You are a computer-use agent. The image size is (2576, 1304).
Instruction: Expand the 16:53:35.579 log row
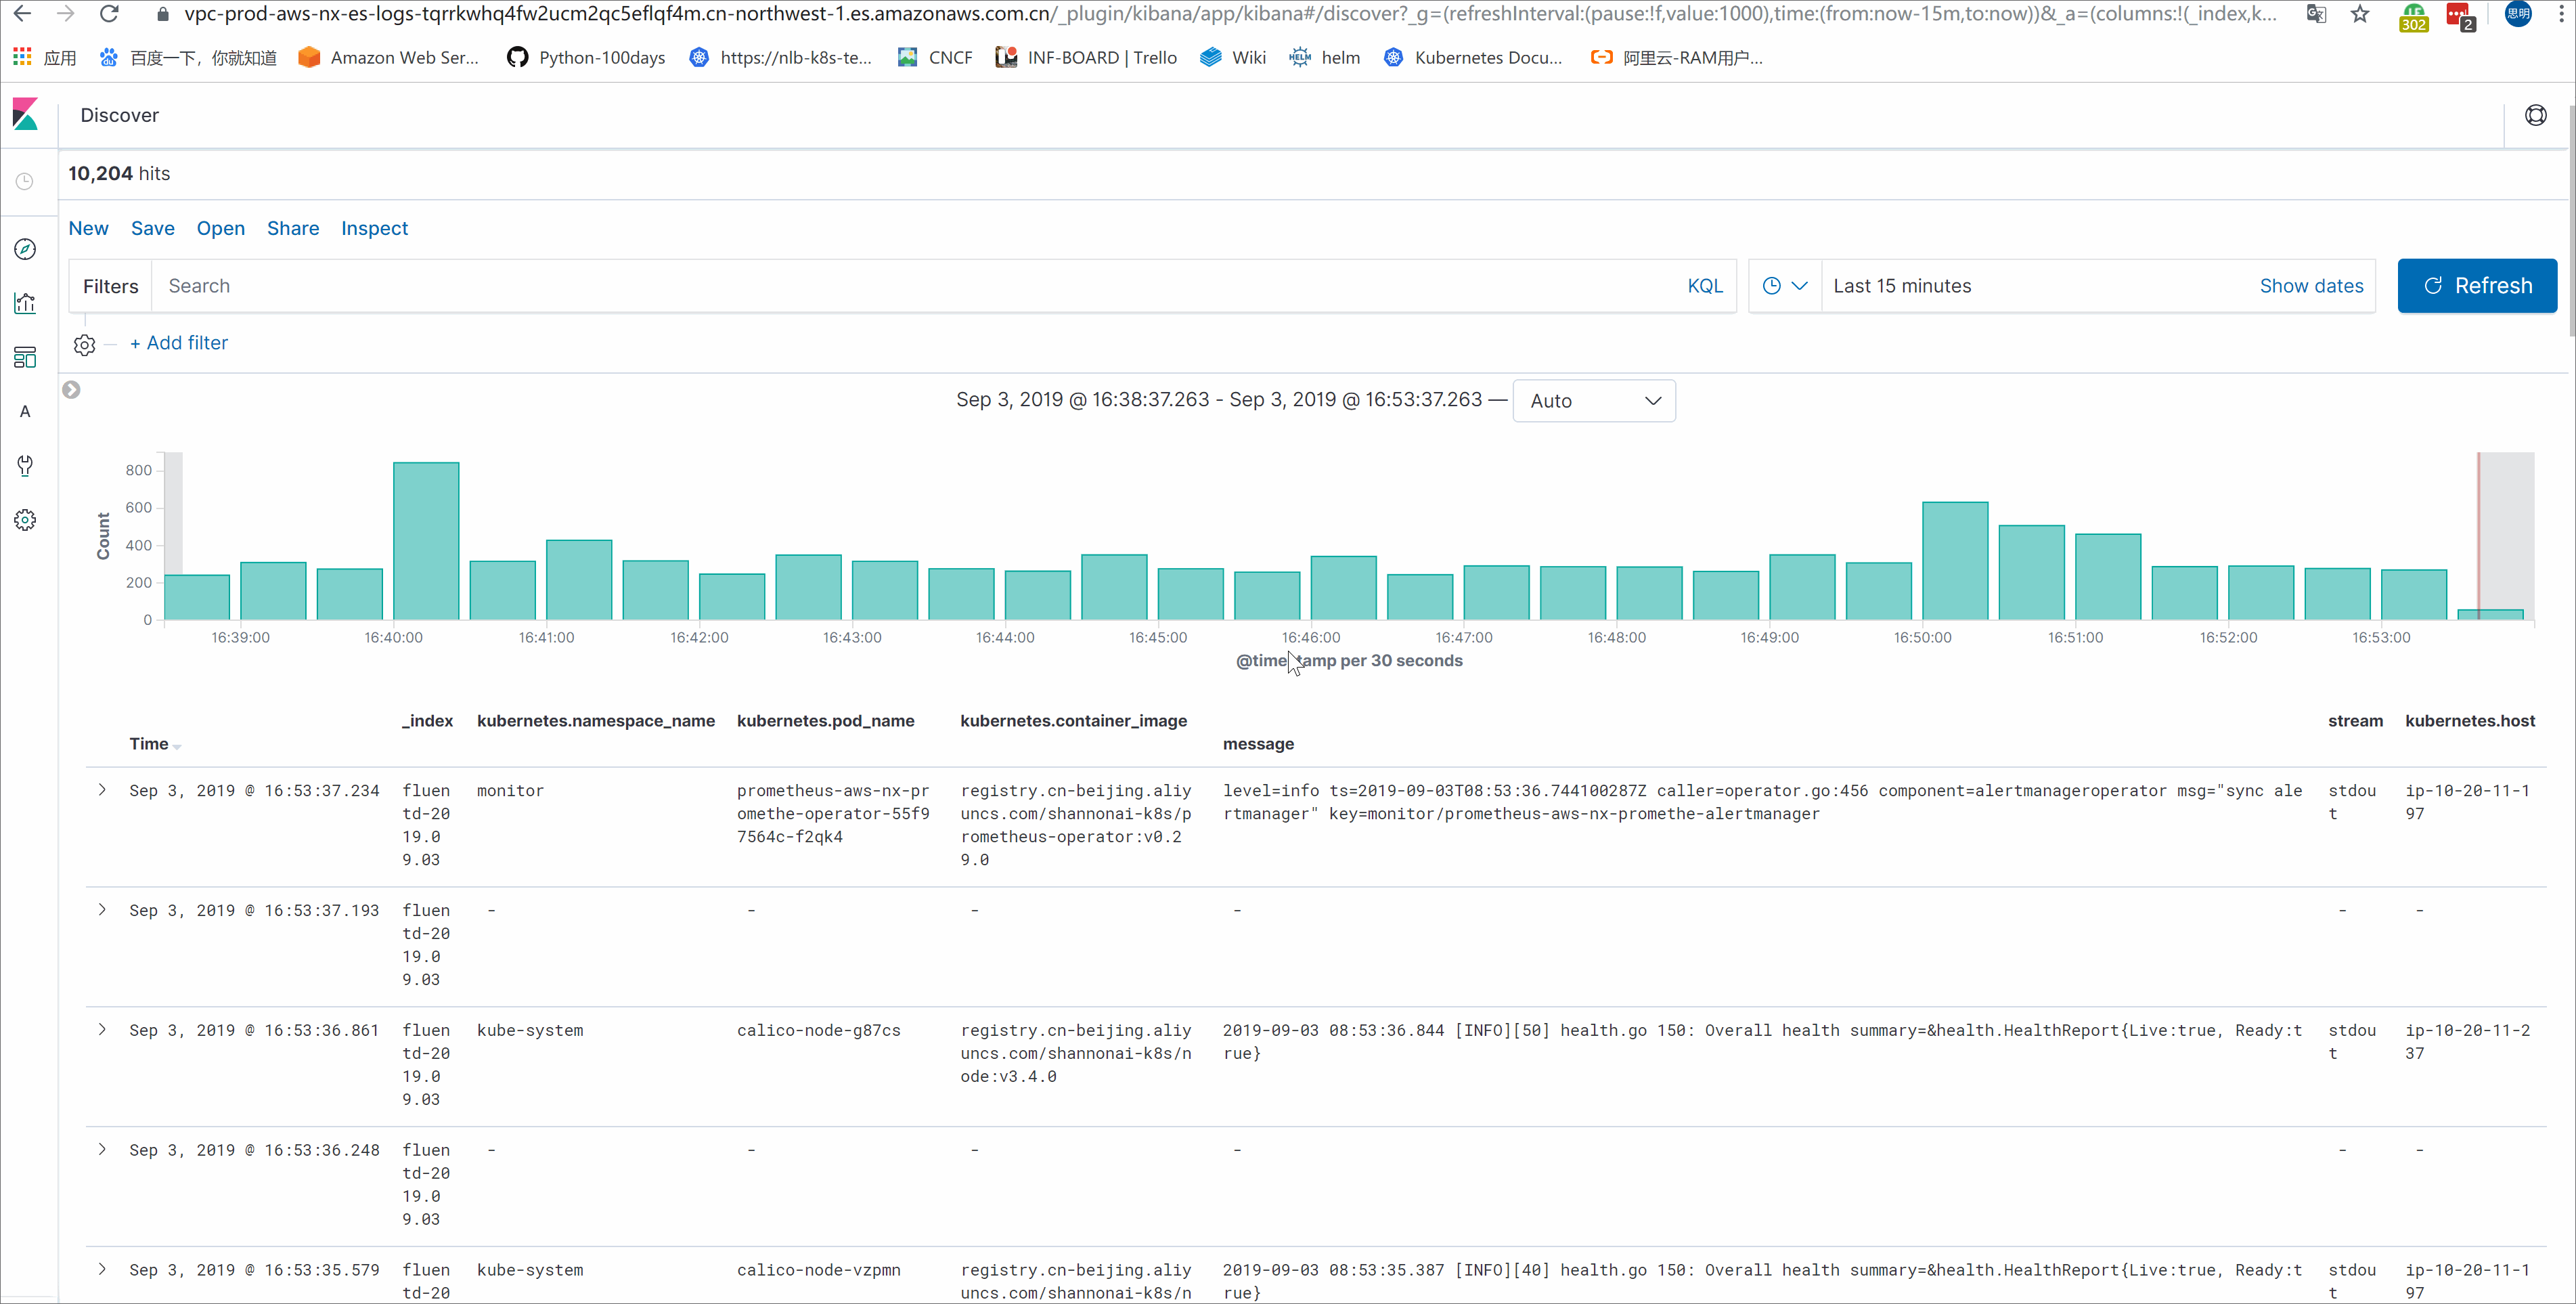102,1270
